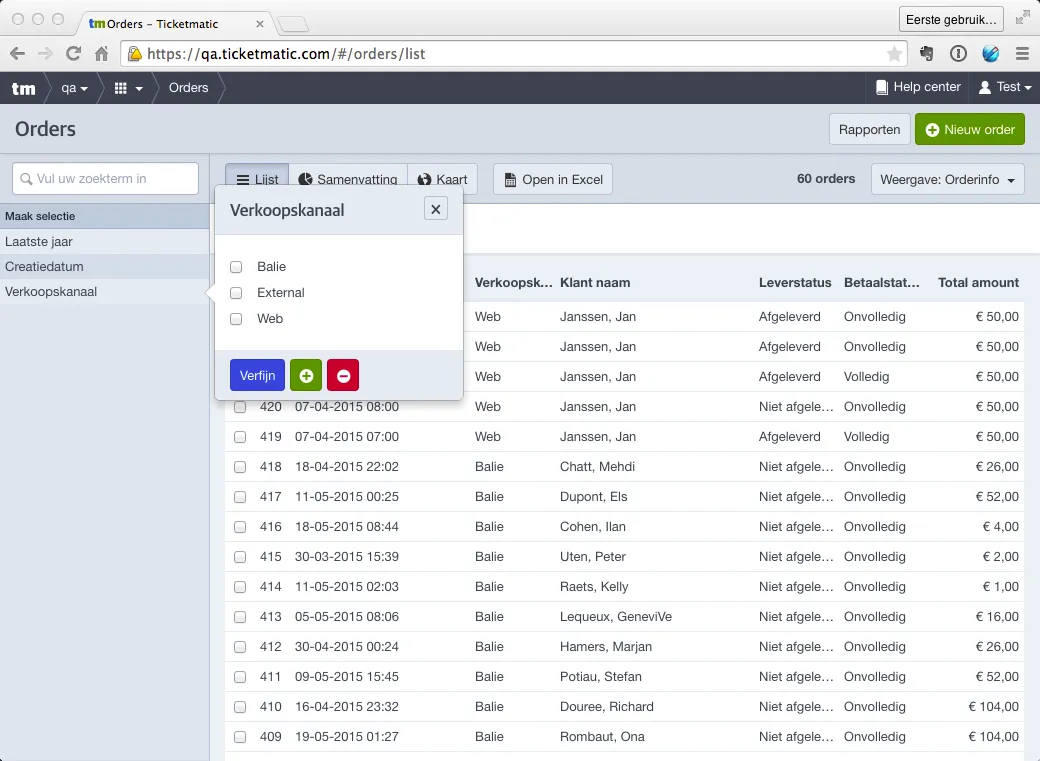Check the Balie checkbox

point(236,267)
